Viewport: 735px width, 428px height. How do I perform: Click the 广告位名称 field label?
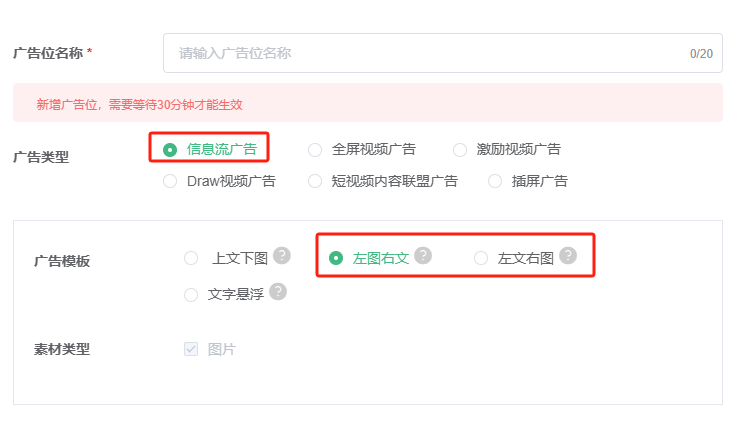(48, 53)
